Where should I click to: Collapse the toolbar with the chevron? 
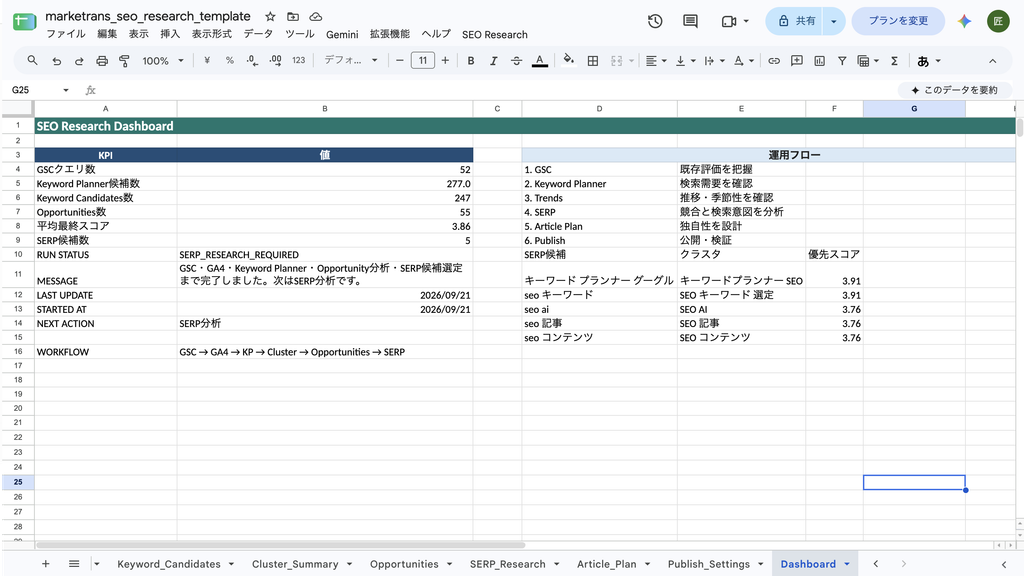pos(993,61)
